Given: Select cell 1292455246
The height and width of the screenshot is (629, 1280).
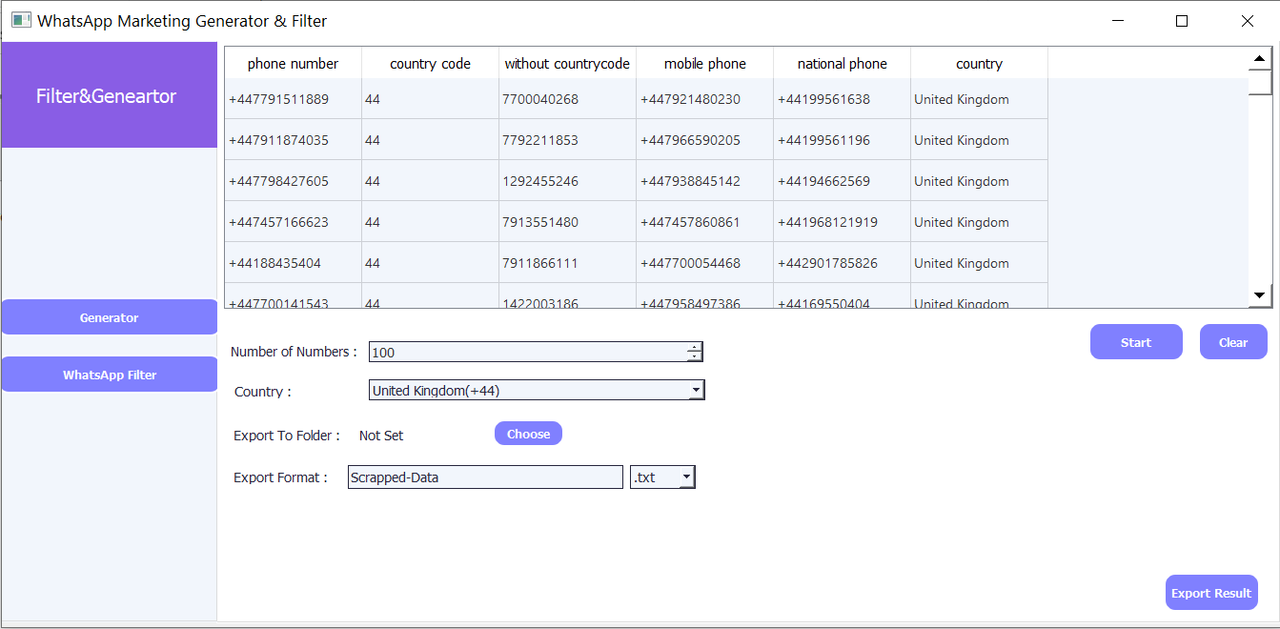Looking at the screenshot, I should 567,181.
